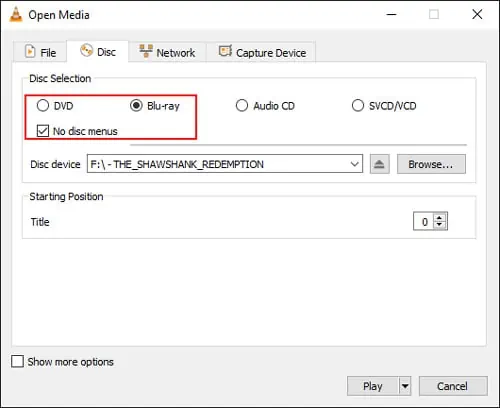Click the eject disc icon button

[379, 164]
